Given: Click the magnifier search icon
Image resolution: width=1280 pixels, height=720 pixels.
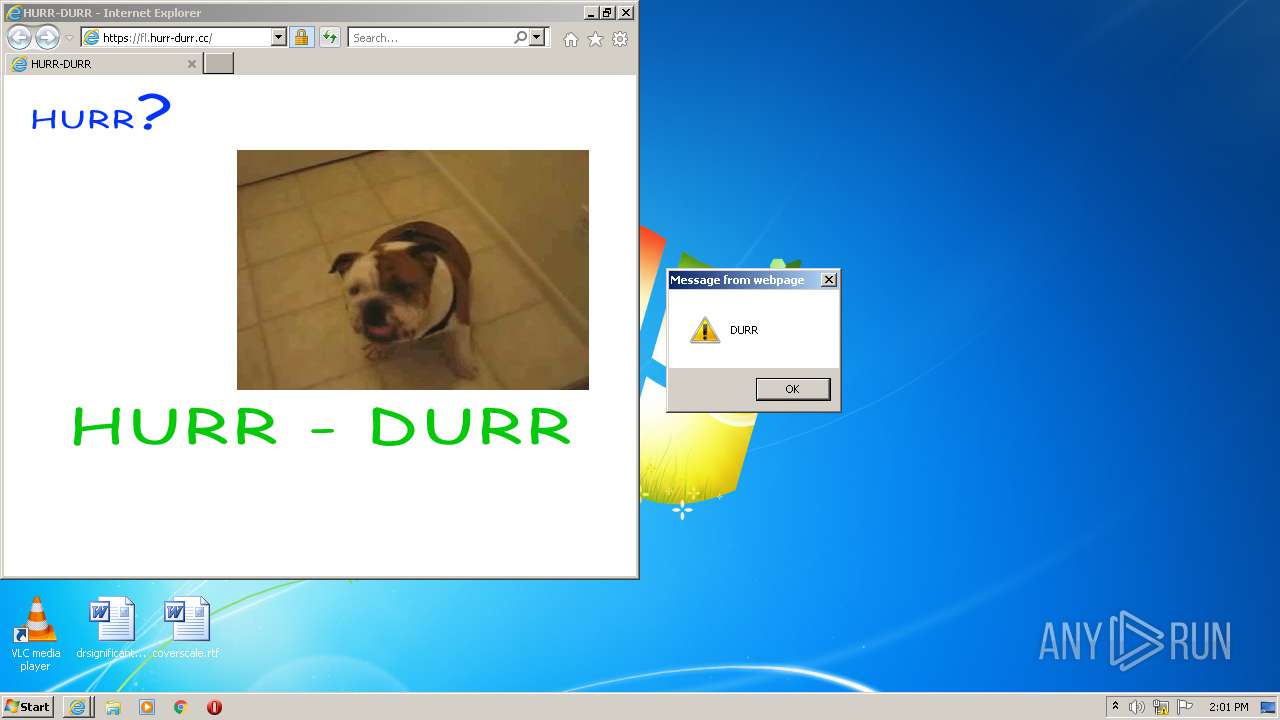Looking at the screenshot, I should (x=520, y=38).
